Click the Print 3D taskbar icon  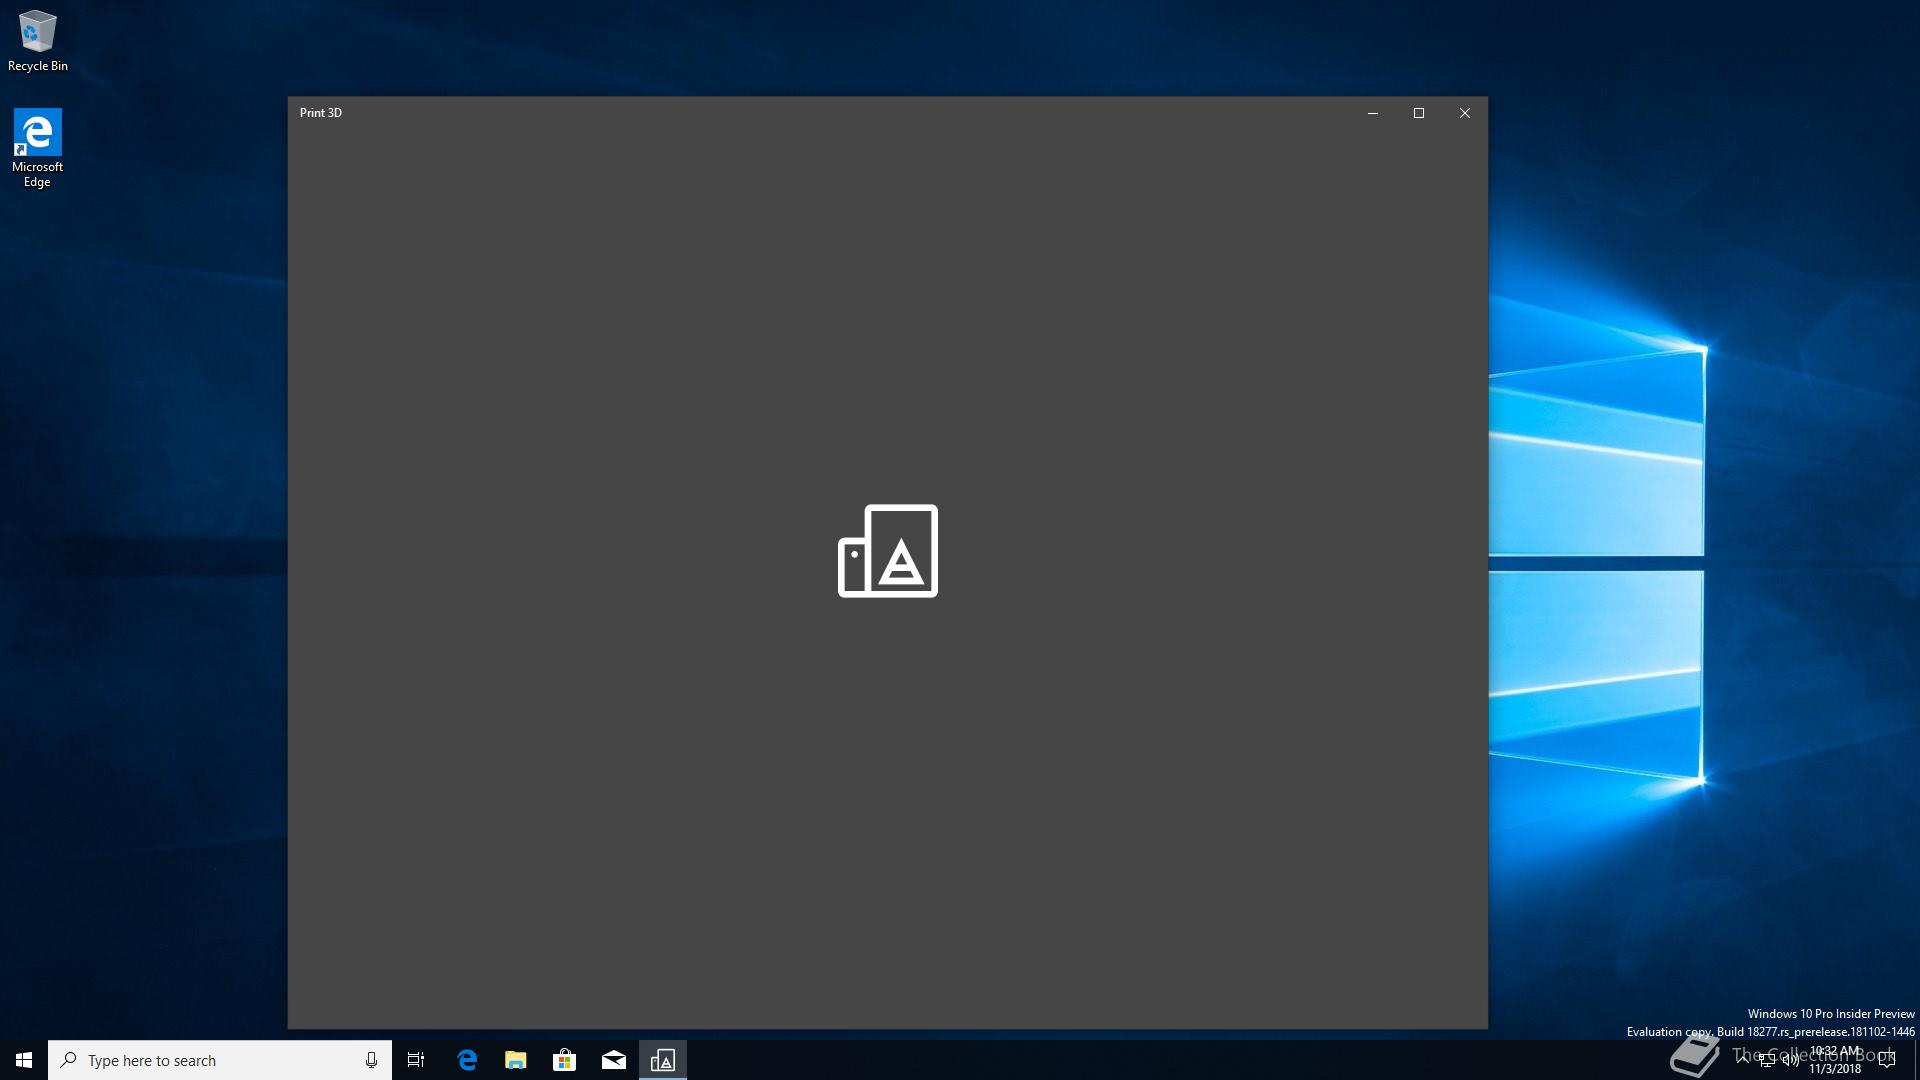(663, 1060)
